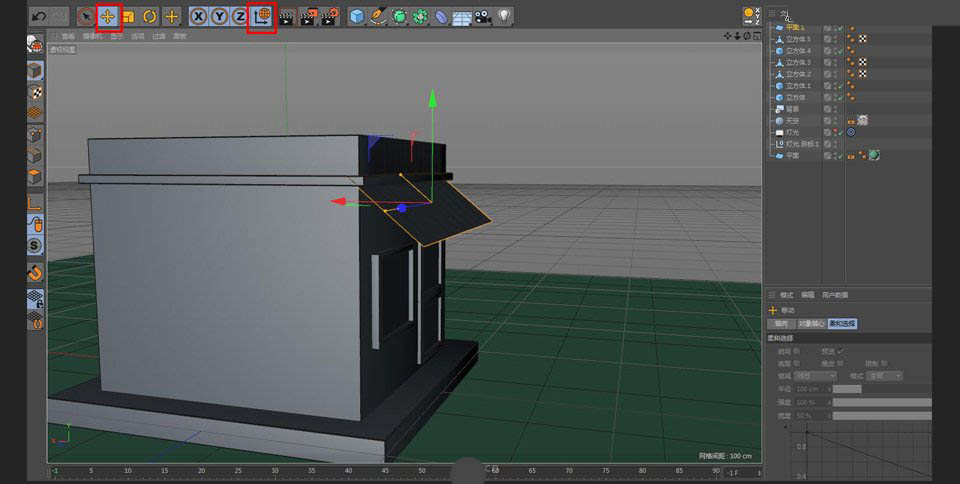Enable the 预览 checkbox in soft selection
This screenshot has height=484, width=960.
pyautogui.click(x=840, y=351)
